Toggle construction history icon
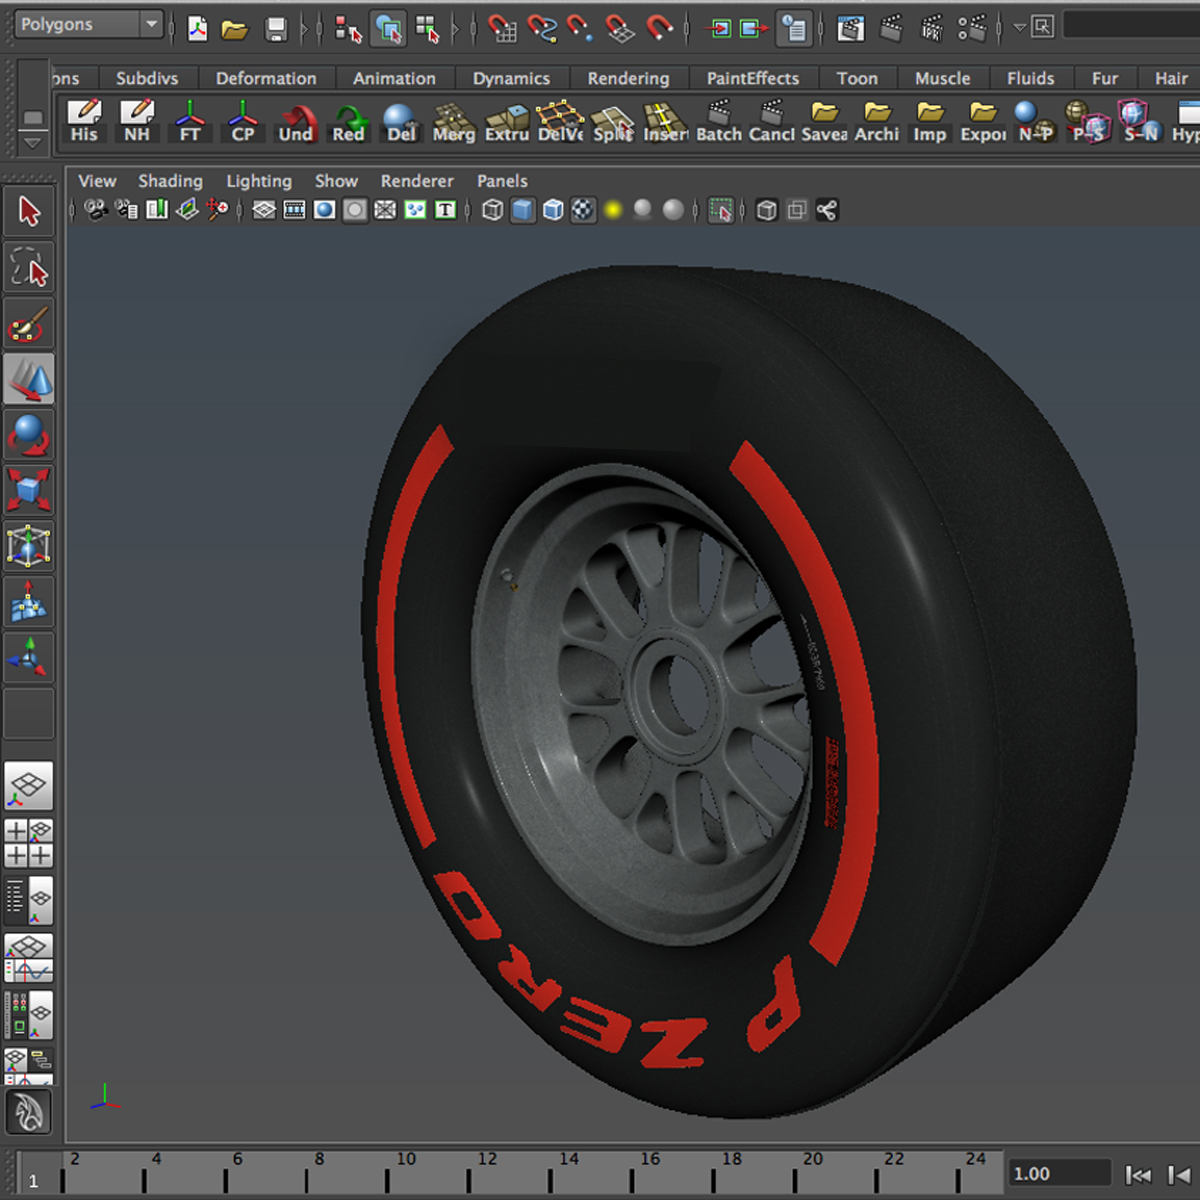The image size is (1200, 1200). pos(794,28)
